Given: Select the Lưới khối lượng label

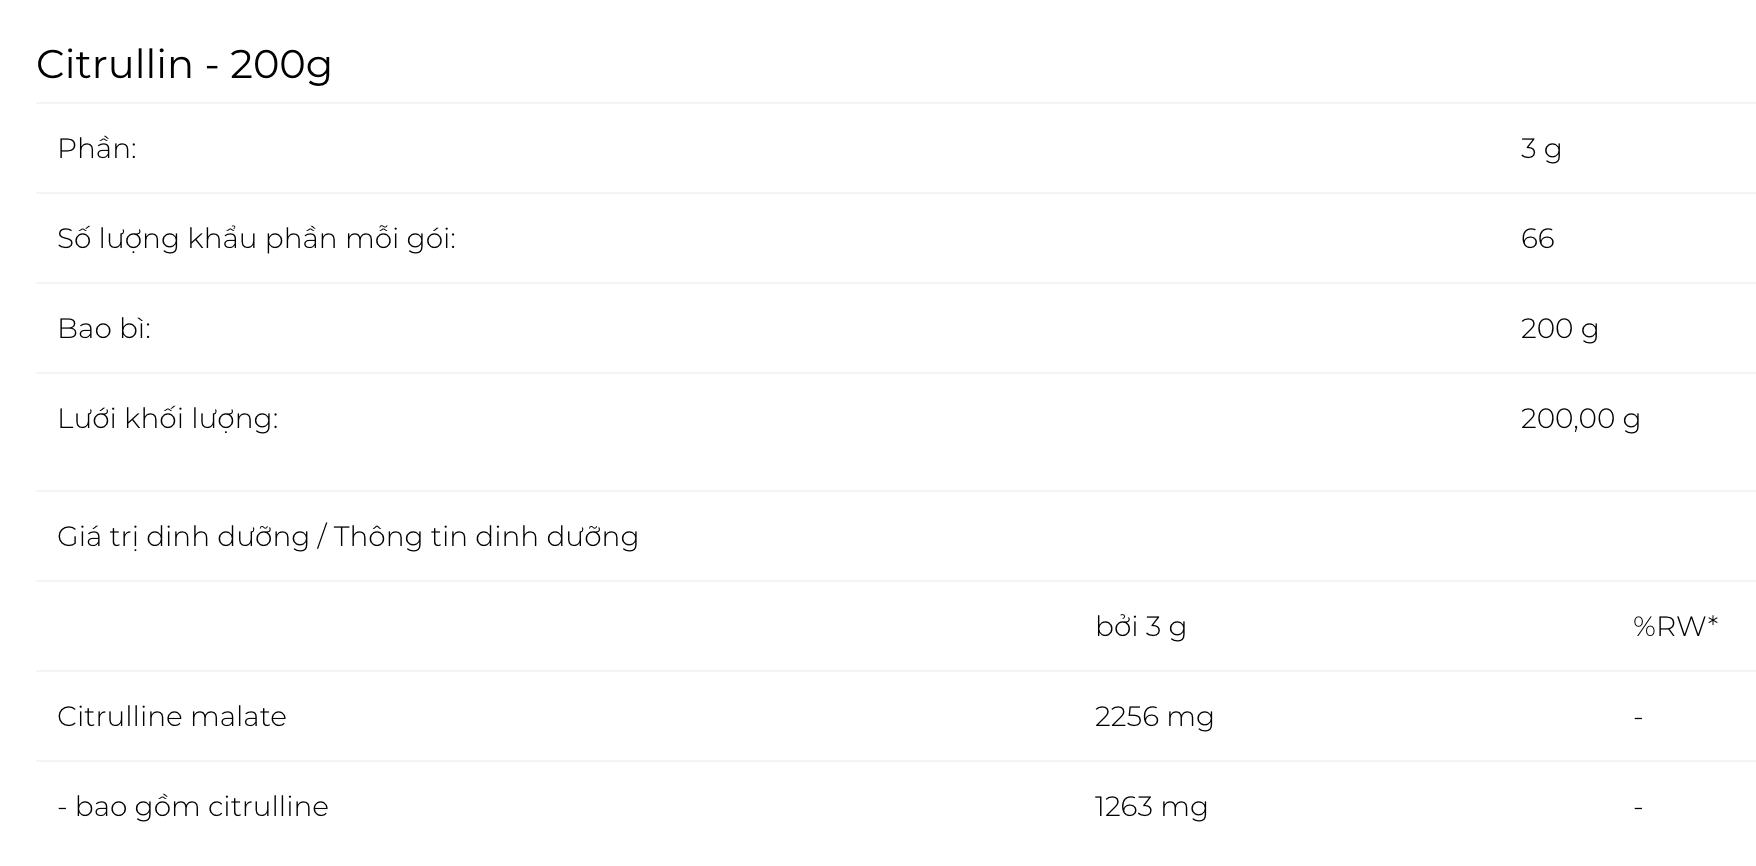Looking at the screenshot, I should coord(168,419).
